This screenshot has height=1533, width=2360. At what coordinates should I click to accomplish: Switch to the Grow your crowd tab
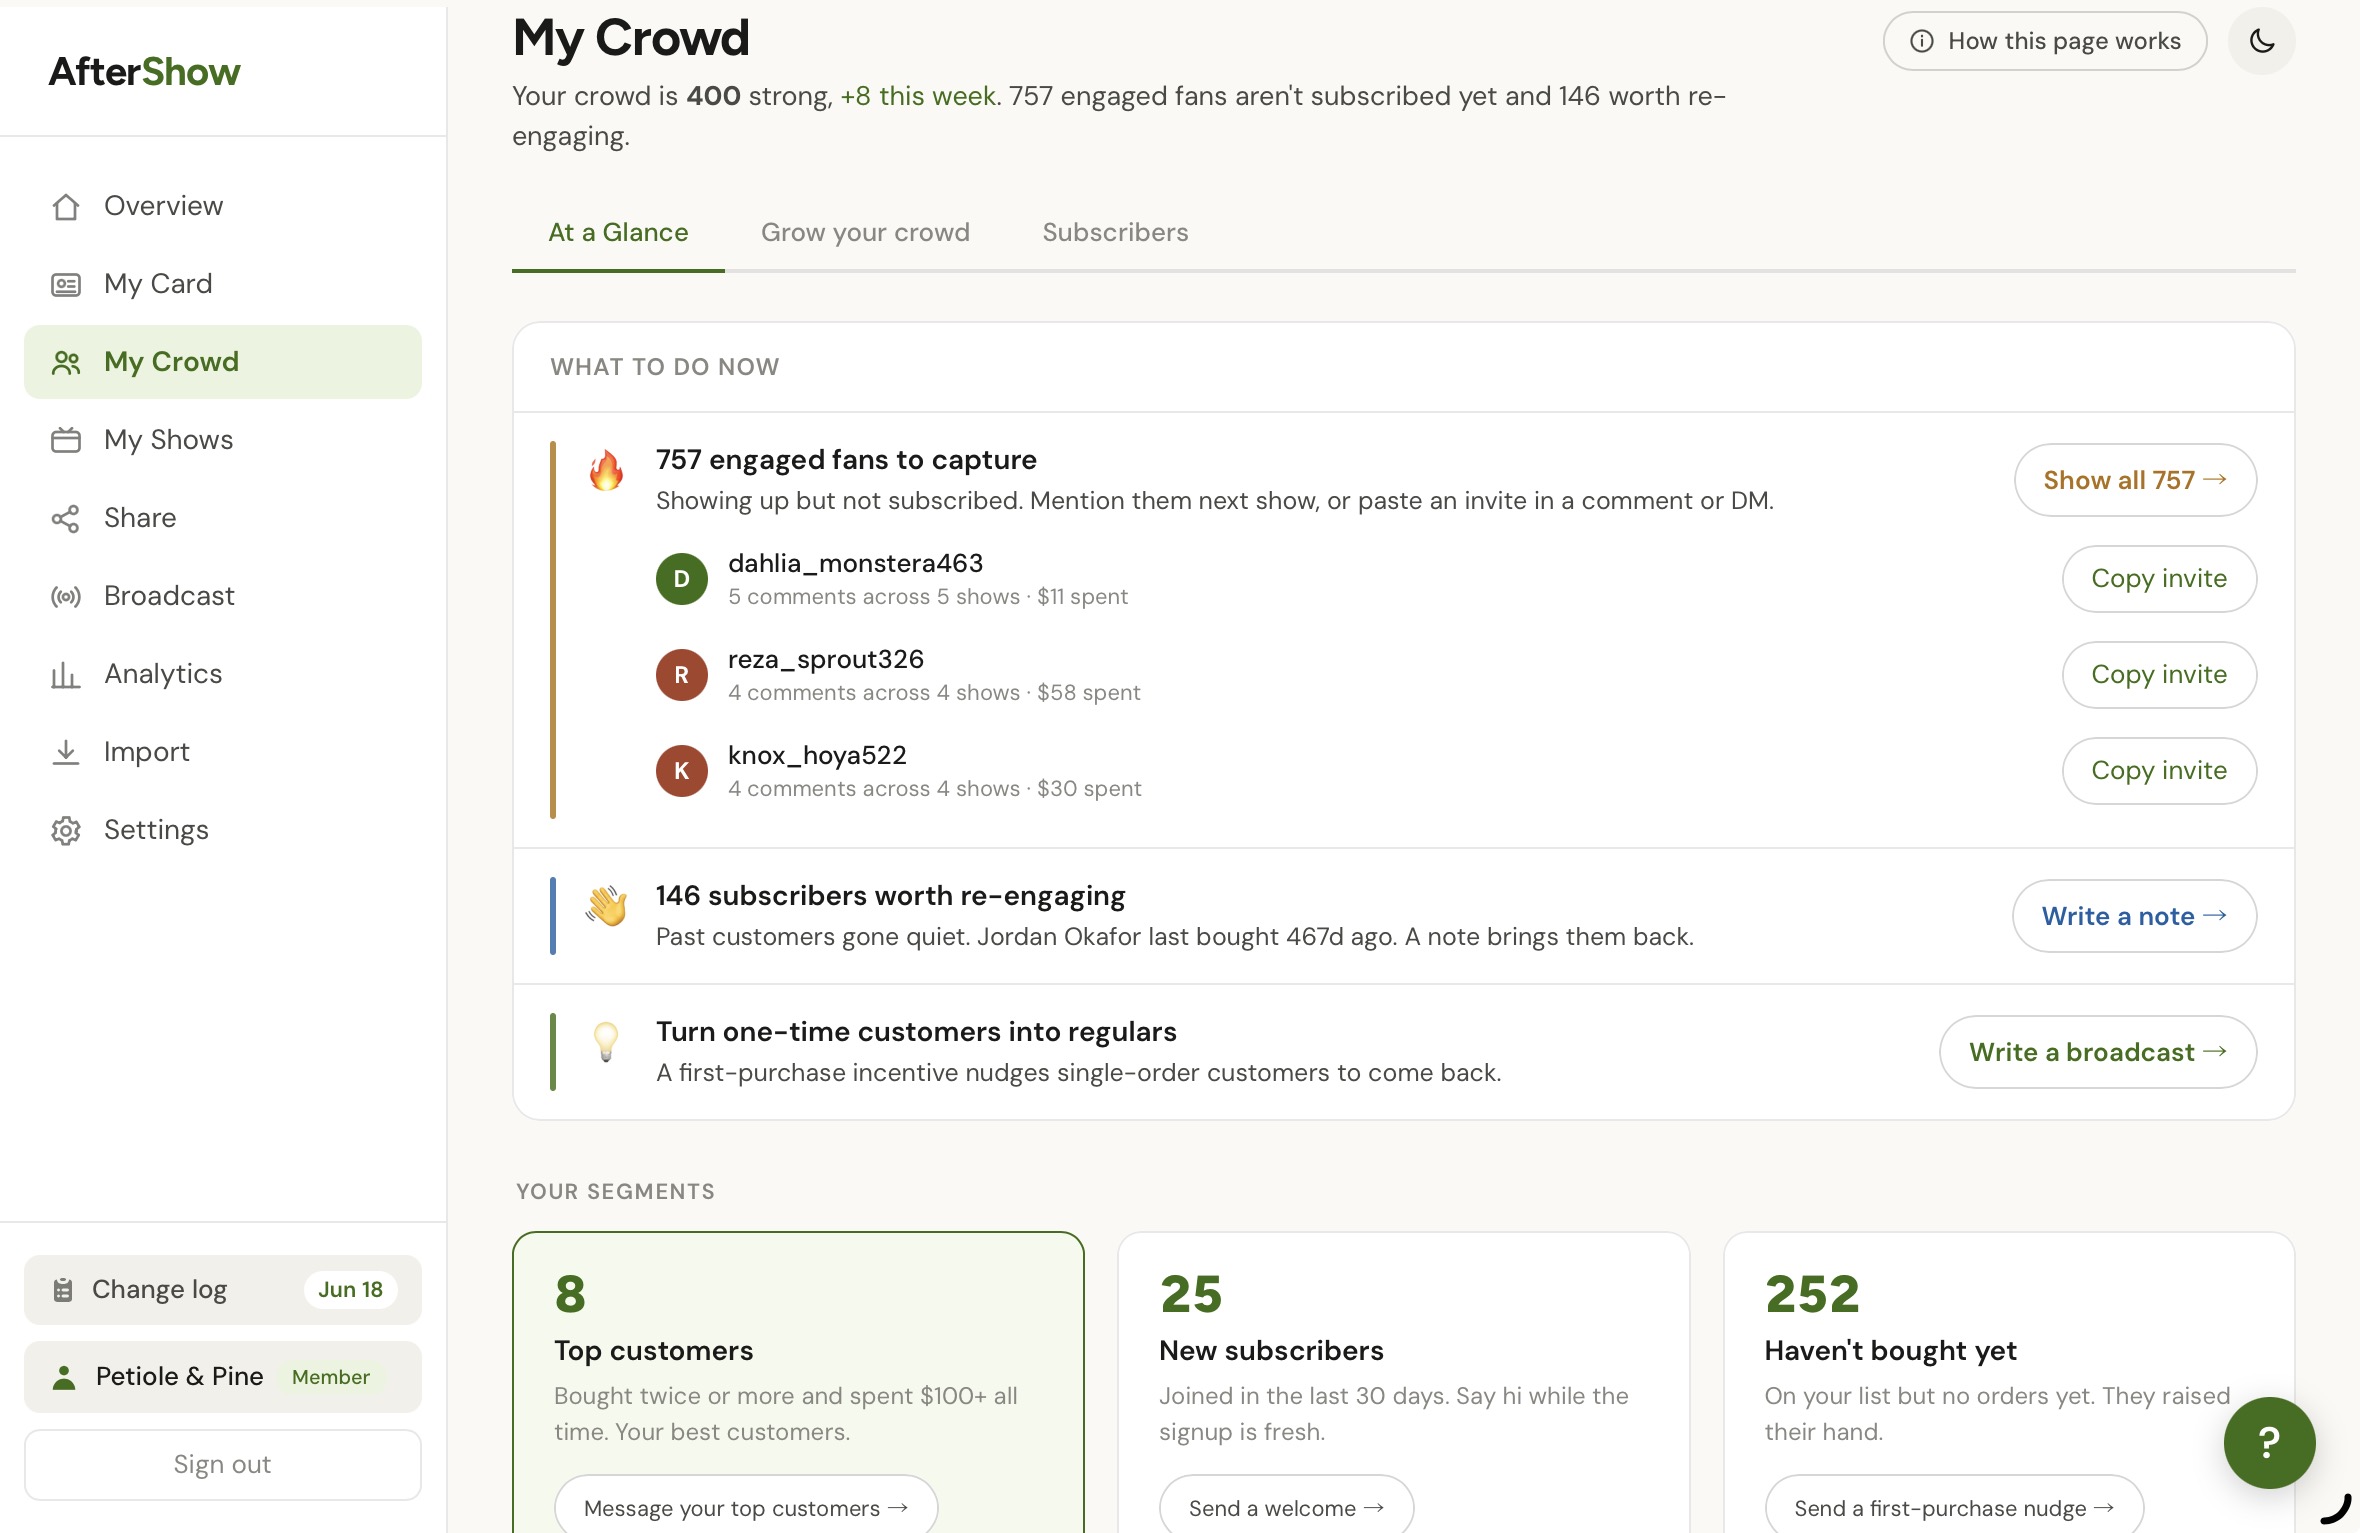pyautogui.click(x=865, y=233)
